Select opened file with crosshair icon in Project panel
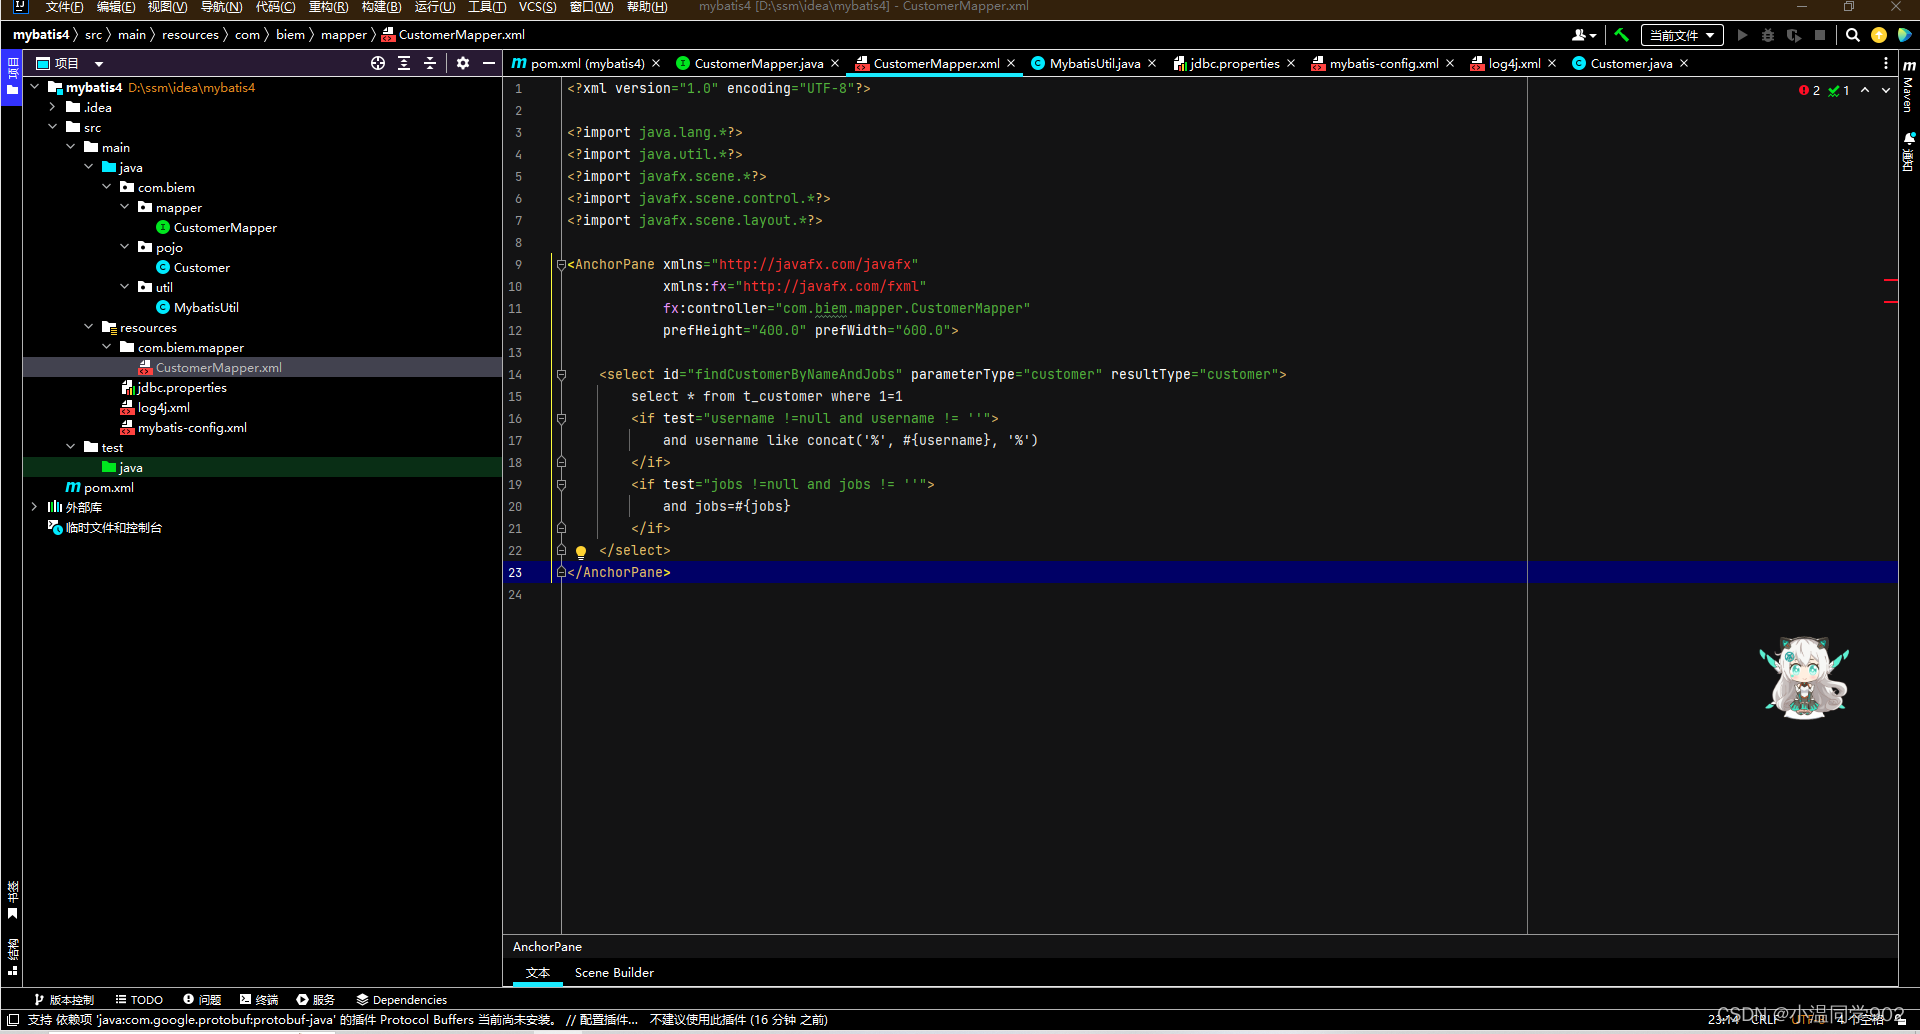The image size is (1920, 1034). point(378,63)
